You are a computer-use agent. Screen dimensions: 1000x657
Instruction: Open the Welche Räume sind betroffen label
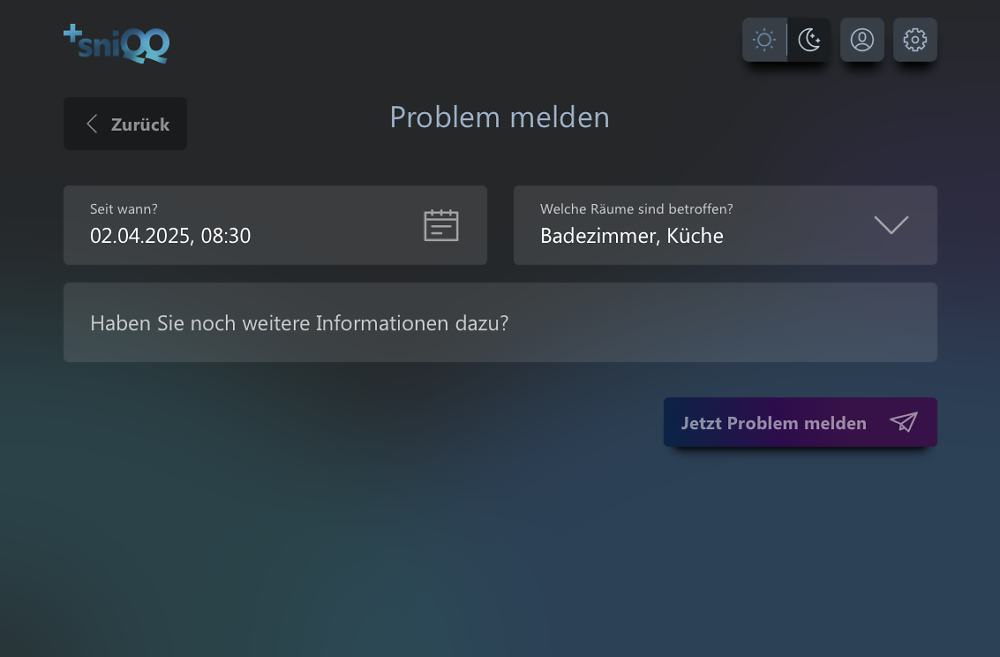coord(636,209)
